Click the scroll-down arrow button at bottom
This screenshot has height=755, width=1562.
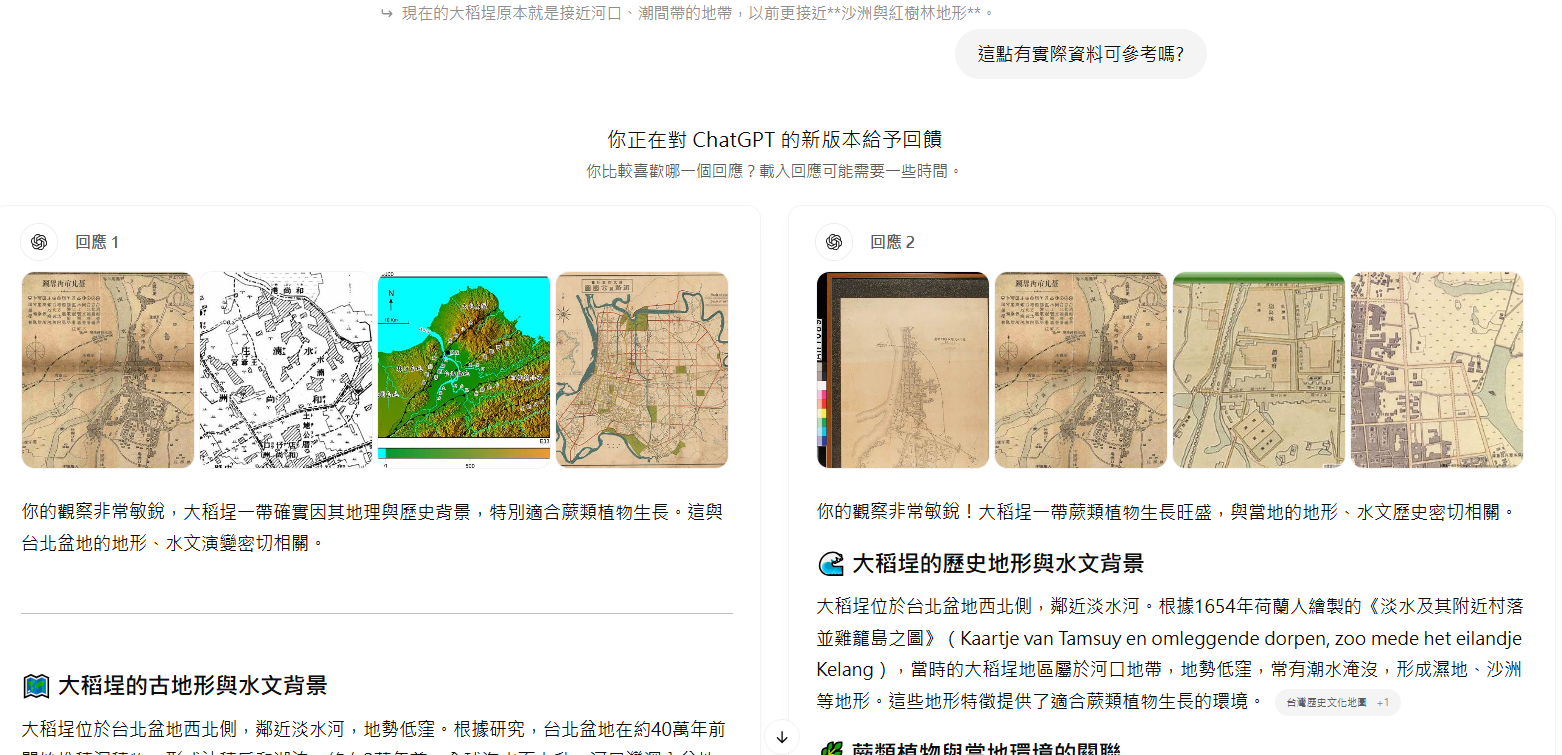click(x=782, y=737)
